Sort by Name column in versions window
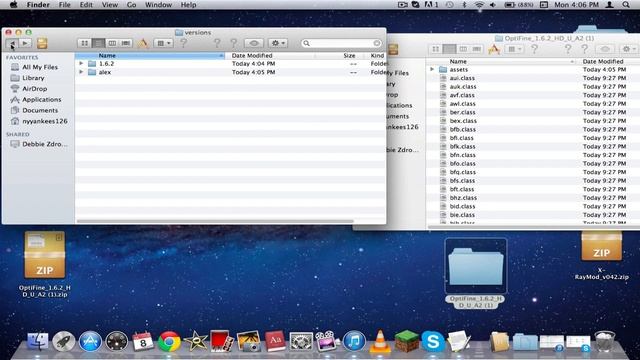This screenshot has height=360, width=640. coord(149,56)
